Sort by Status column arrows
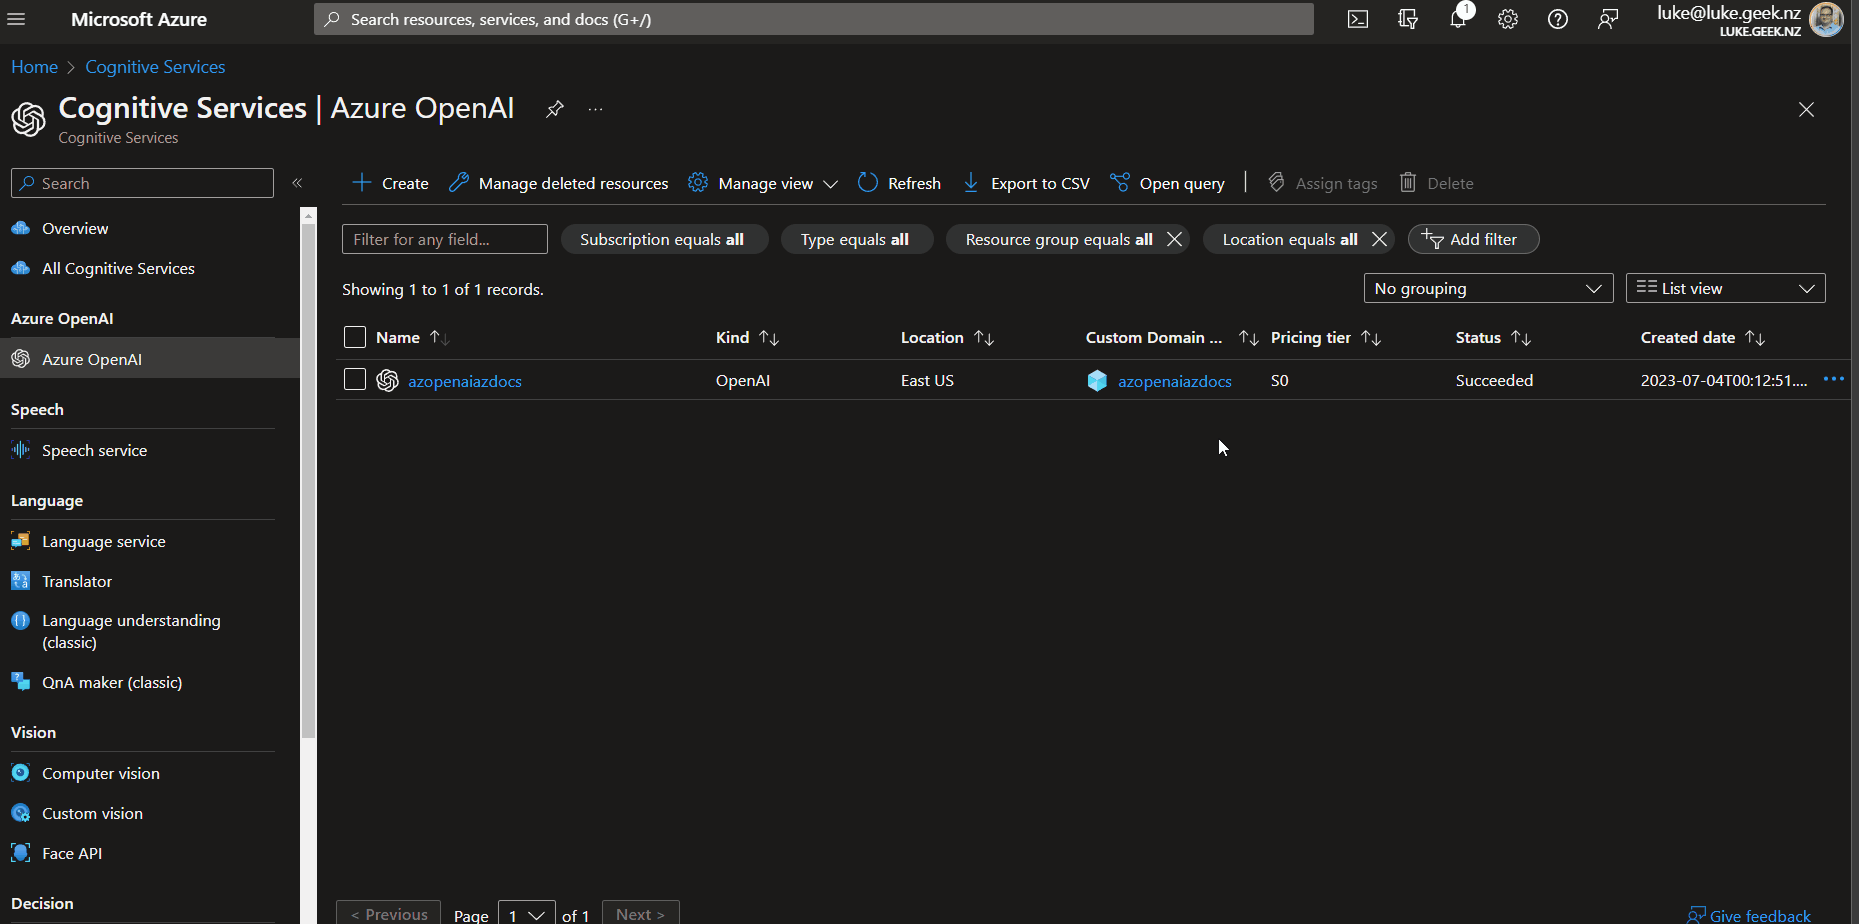 tap(1521, 338)
